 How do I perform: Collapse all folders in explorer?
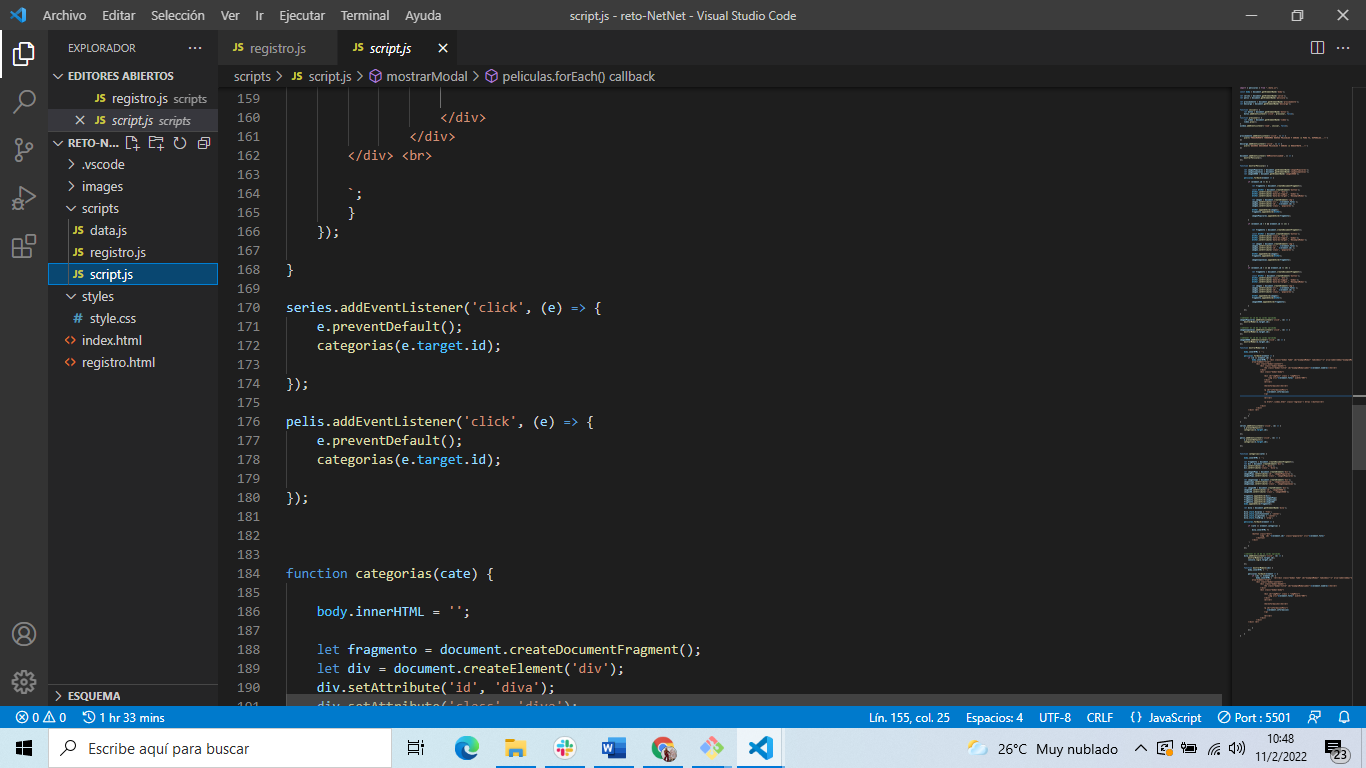click(204, 143)
